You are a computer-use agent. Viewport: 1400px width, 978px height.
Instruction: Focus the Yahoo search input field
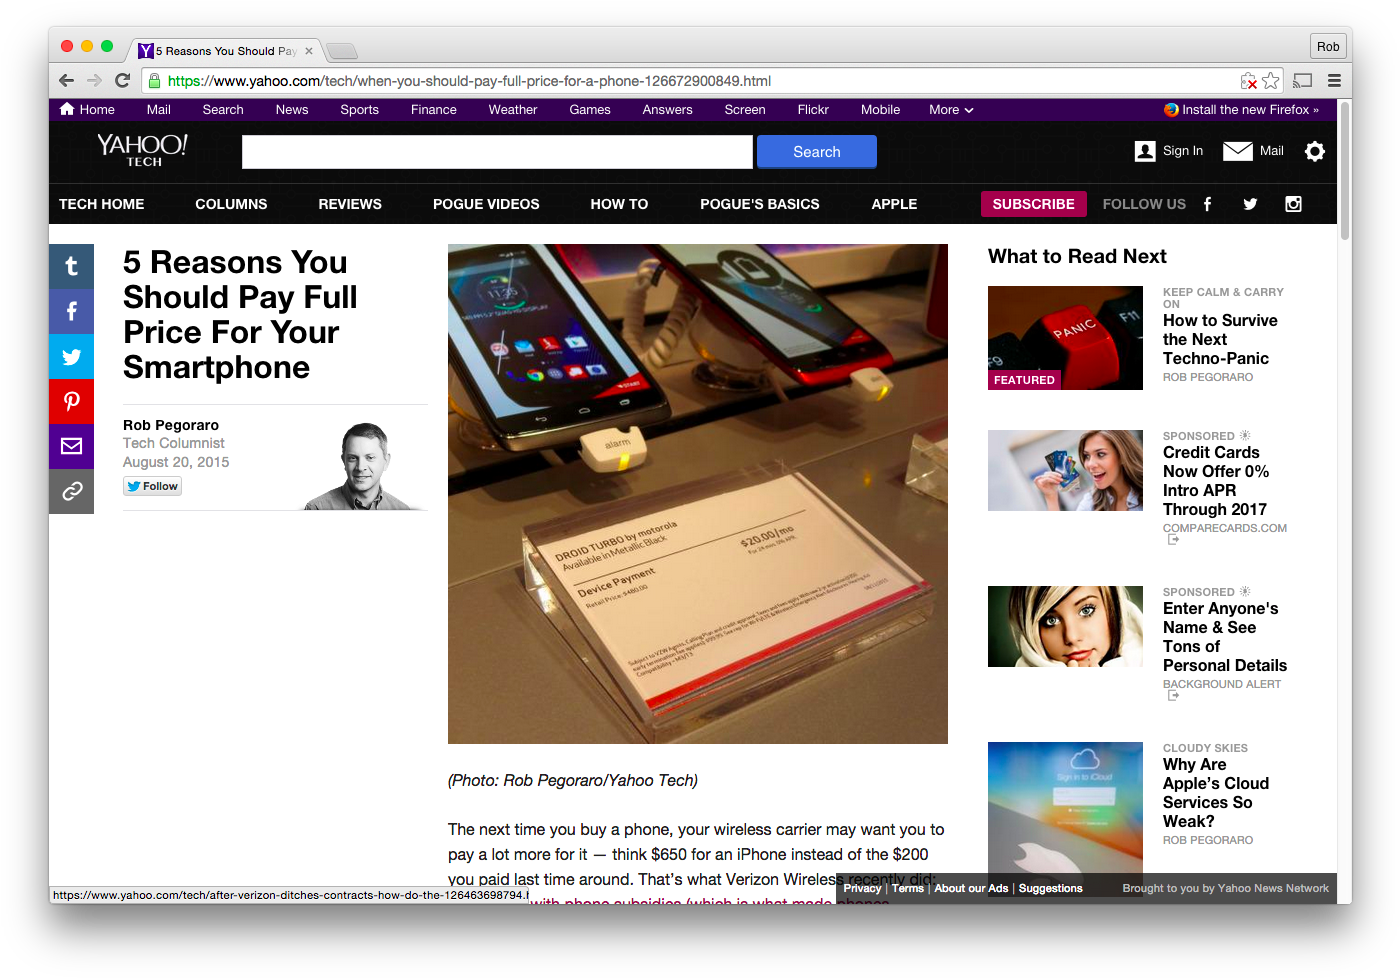point(497,152)
